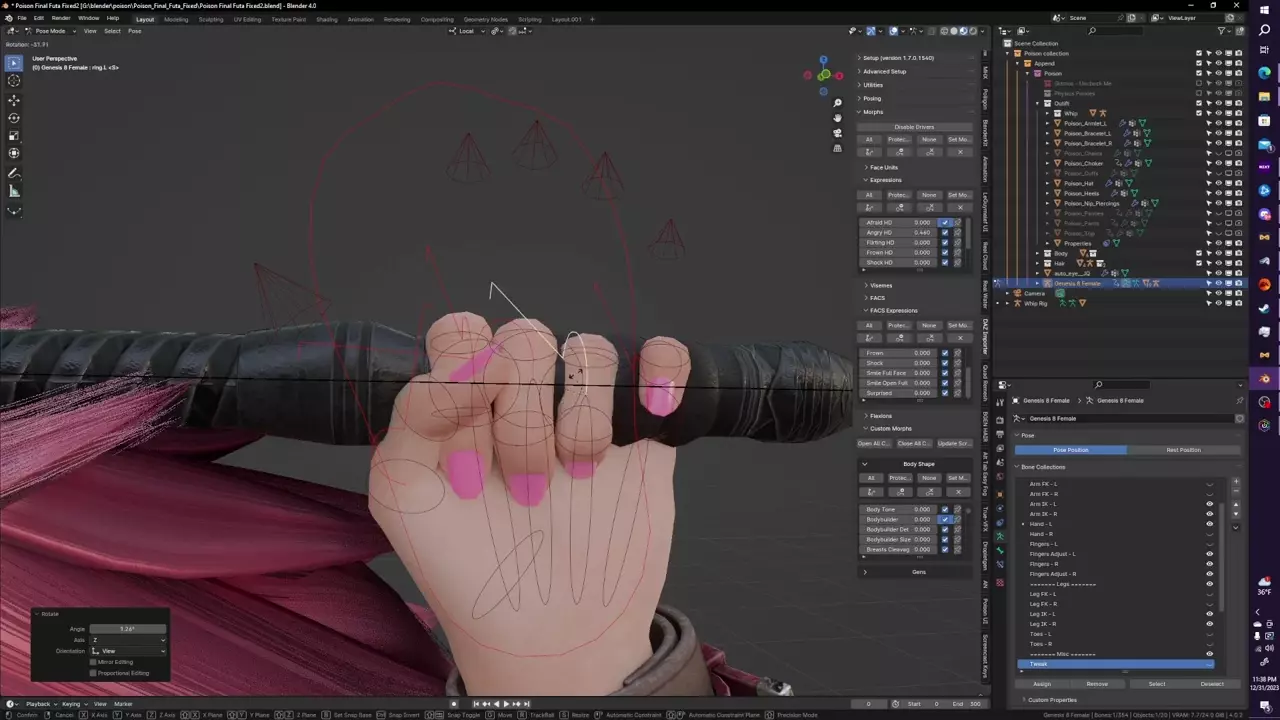Open the Pose Mode dropdown
This screenshot has height=720, width=1280.
point(49,31)
